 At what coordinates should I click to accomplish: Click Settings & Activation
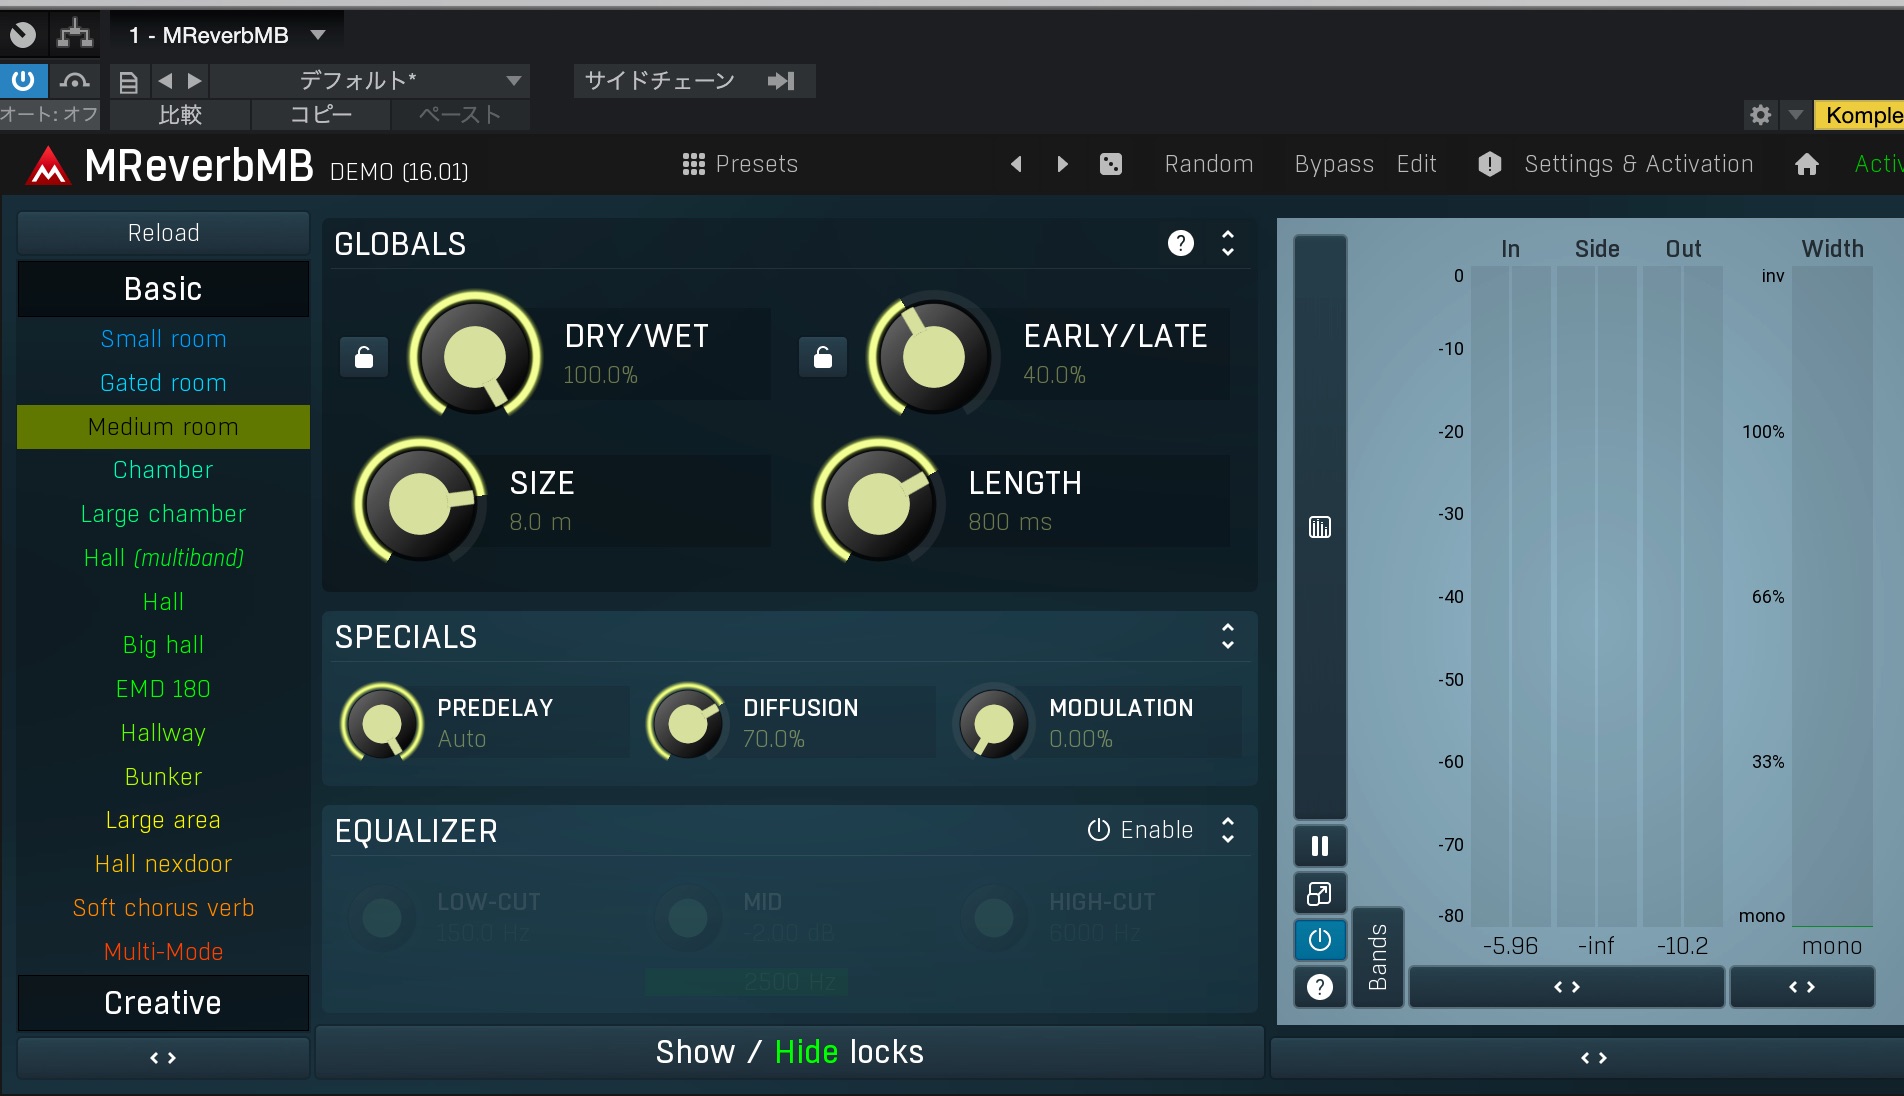point(1638,164)
